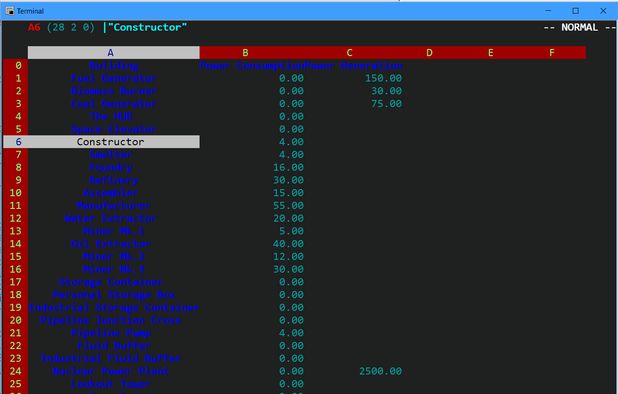Screen dimensions: 618x394
Task: Select the Space Elevator cell
Action: (114, 129)
